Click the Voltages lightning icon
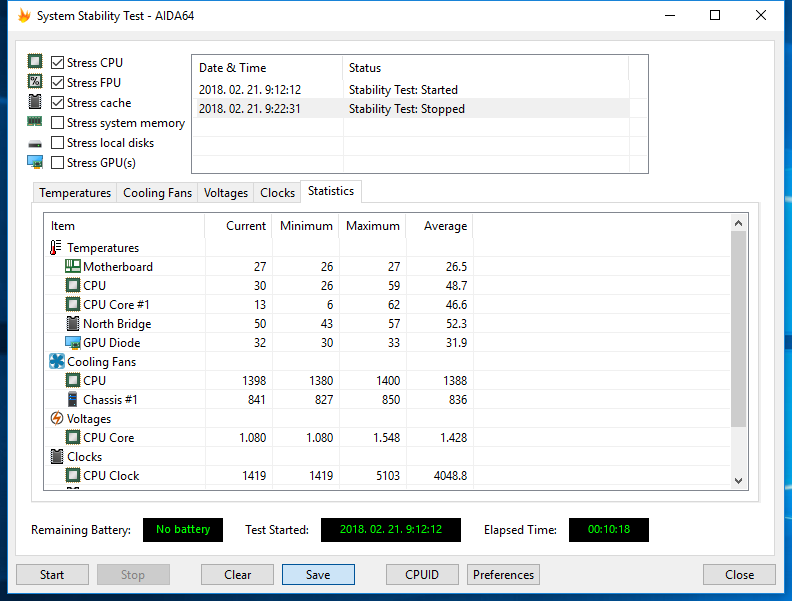This screenshot has width=792, height=601. (57, 418)
